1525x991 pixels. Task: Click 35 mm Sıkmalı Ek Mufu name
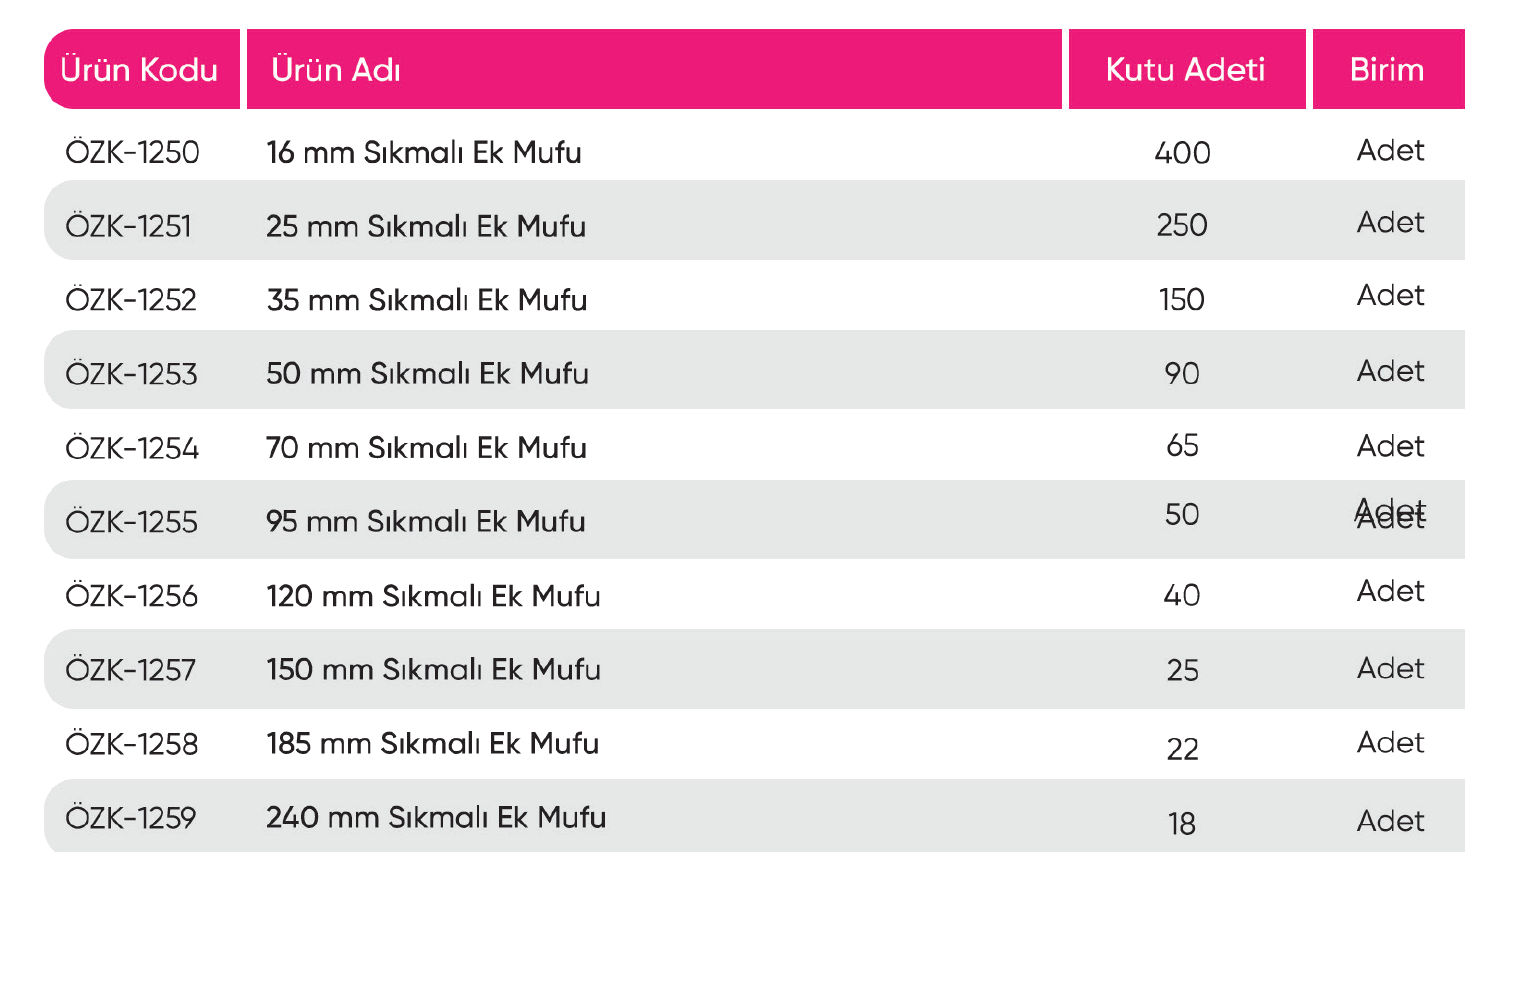(427, 300)
